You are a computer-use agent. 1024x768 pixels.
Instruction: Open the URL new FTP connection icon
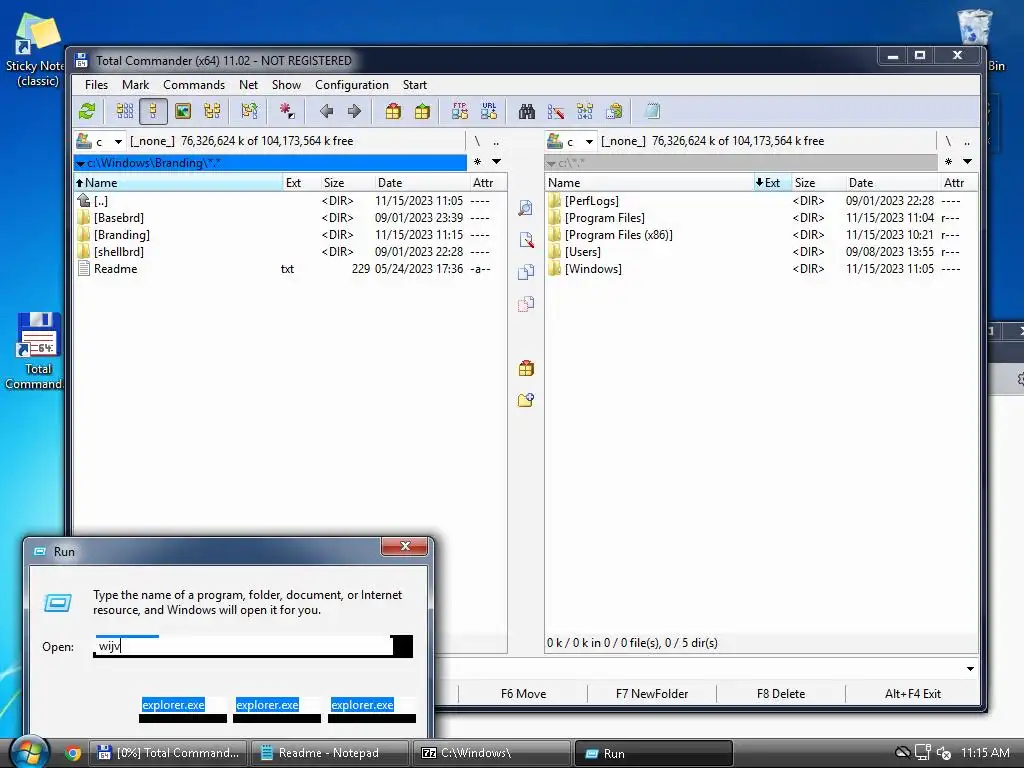pos(489,111)
